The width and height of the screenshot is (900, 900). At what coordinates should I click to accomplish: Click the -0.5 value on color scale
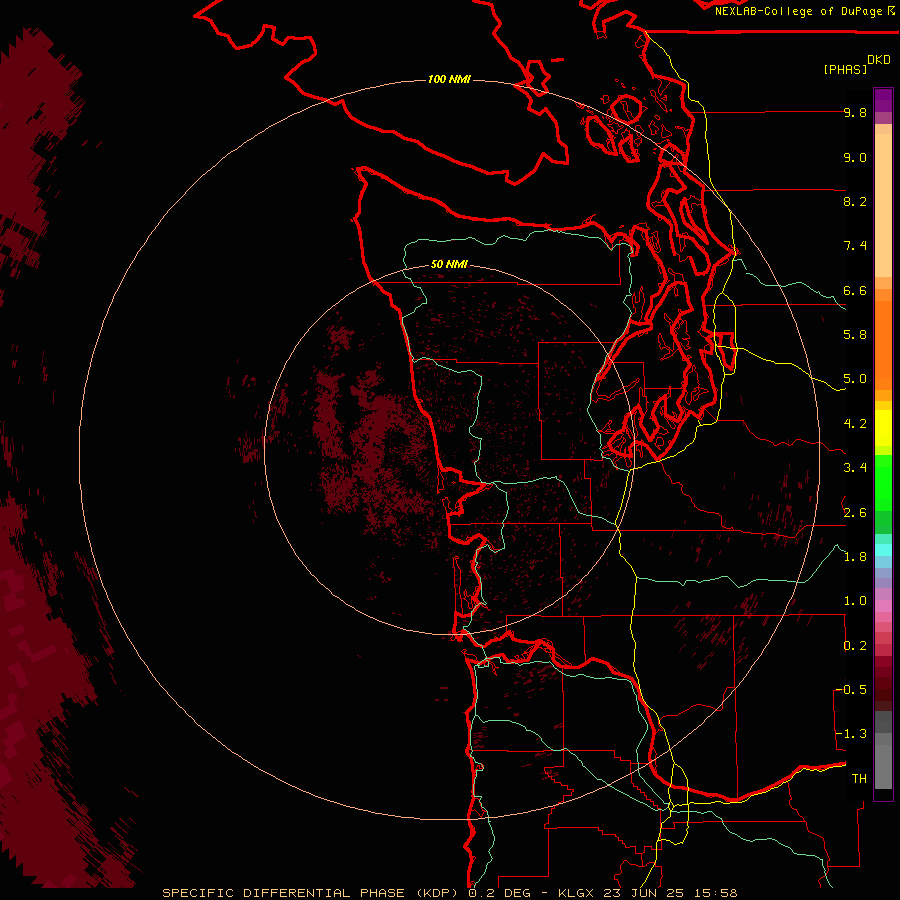pos(851,690)
